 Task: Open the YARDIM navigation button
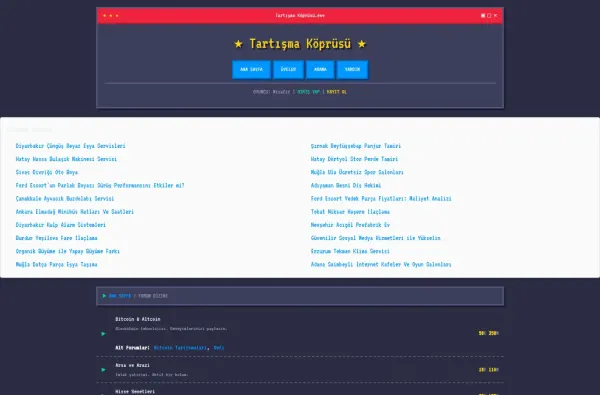pyautogui.click(x=352, y=69)
